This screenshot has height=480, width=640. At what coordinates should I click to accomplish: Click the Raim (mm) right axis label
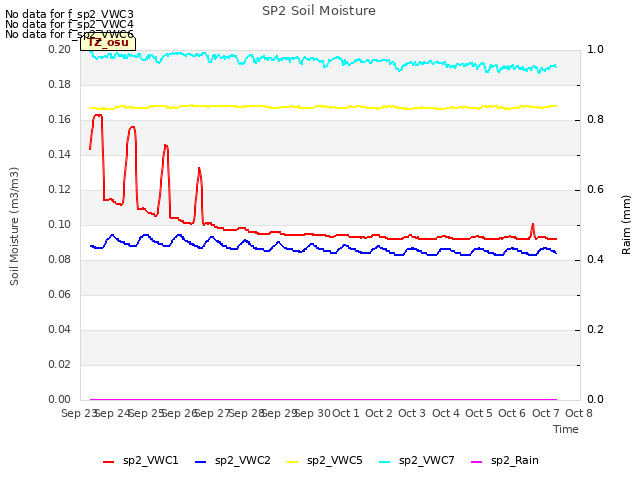(626, 225)
